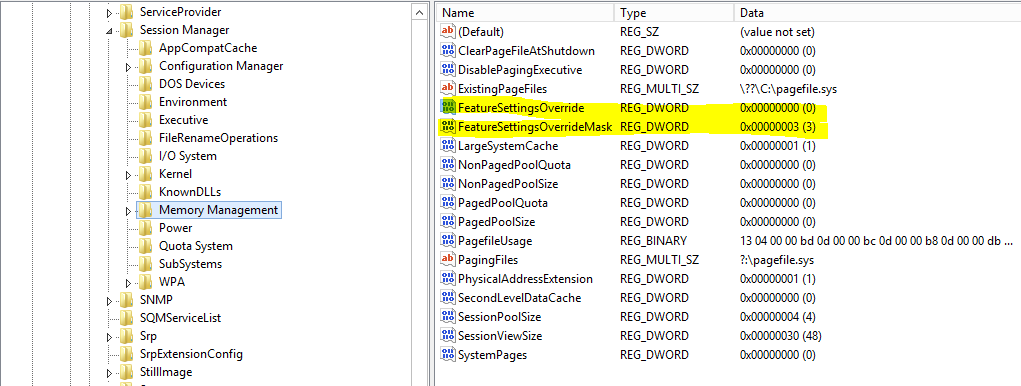Click the PagefileUsage binary value icon
This screenshot has width=1021, height=386.
448,241
